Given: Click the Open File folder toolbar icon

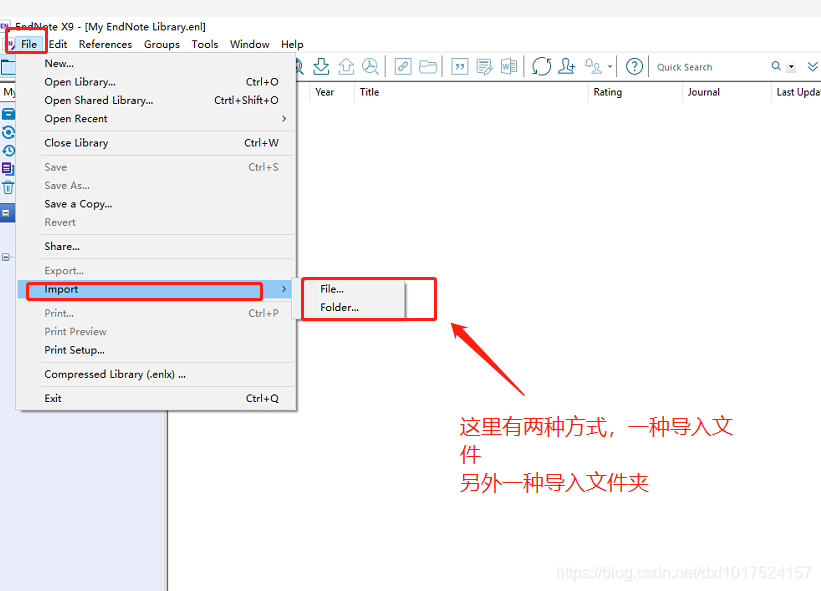Looking at the screenshot, I should click(428, 66).
